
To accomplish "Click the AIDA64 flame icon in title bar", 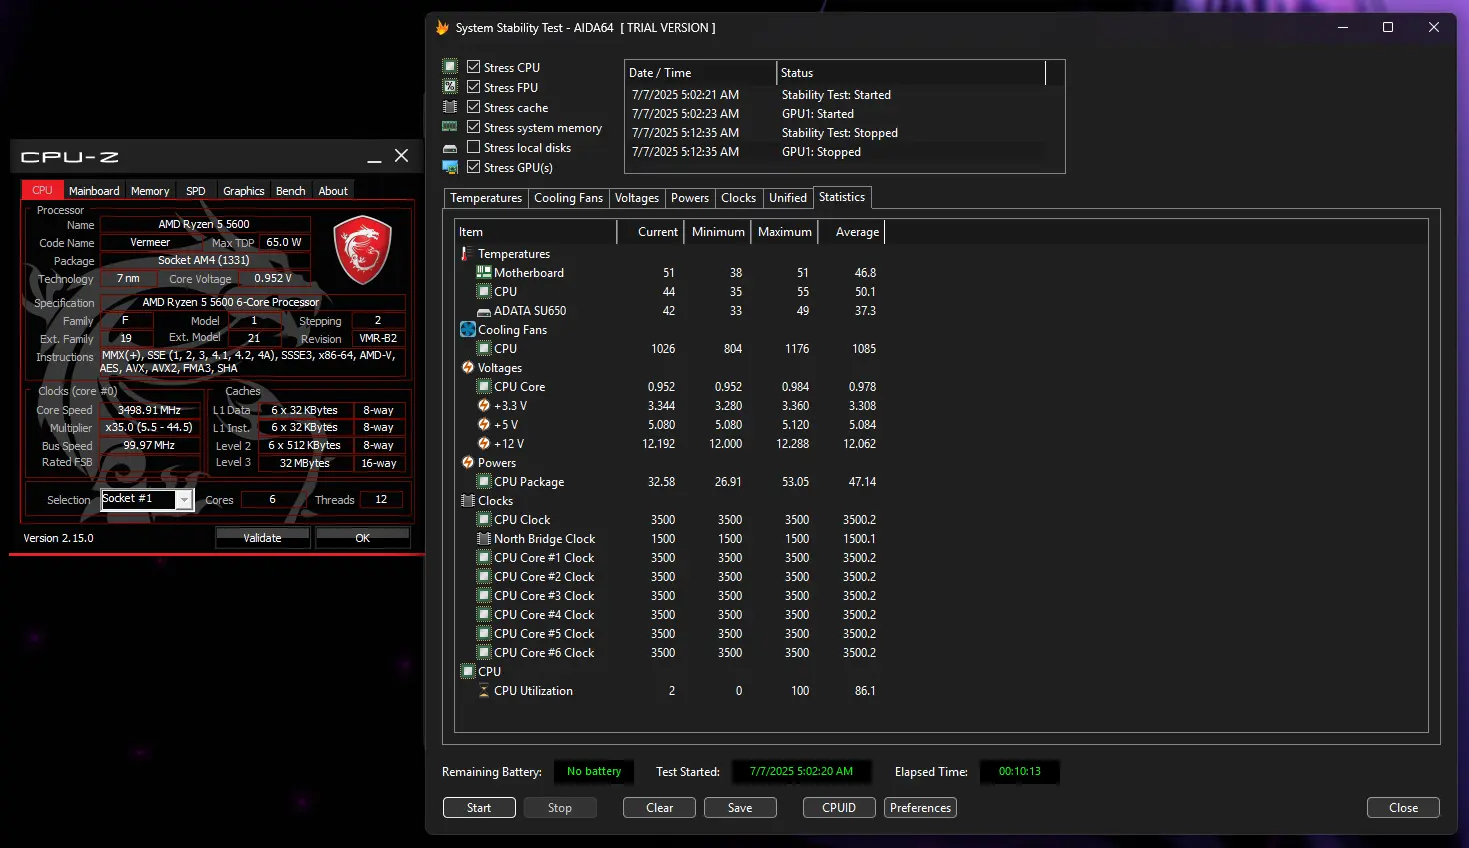I will [x=442, y=28].
